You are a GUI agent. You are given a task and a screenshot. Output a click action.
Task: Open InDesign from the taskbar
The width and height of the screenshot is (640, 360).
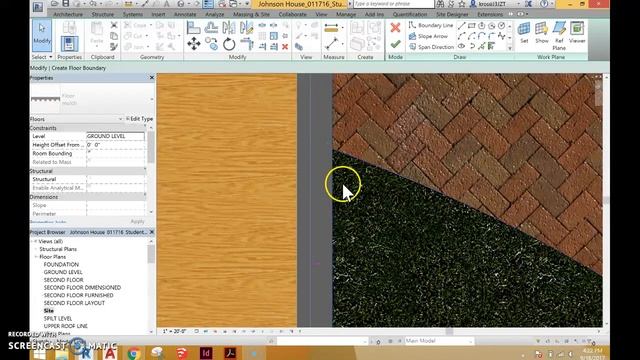point(206,353)
